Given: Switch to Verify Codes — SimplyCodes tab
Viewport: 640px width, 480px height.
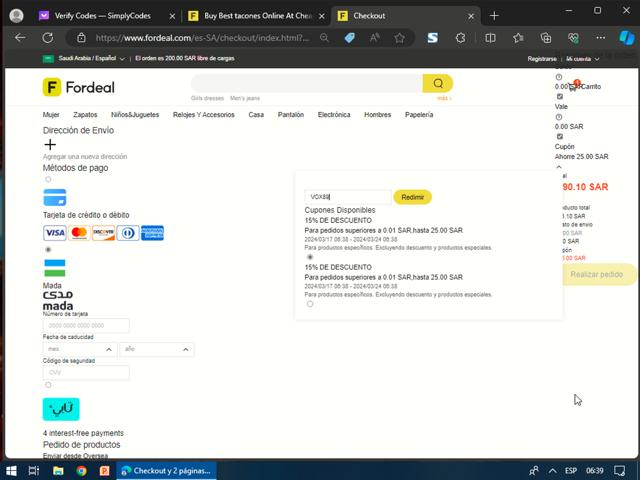Looking at the screenshot, I should (102, 16).
